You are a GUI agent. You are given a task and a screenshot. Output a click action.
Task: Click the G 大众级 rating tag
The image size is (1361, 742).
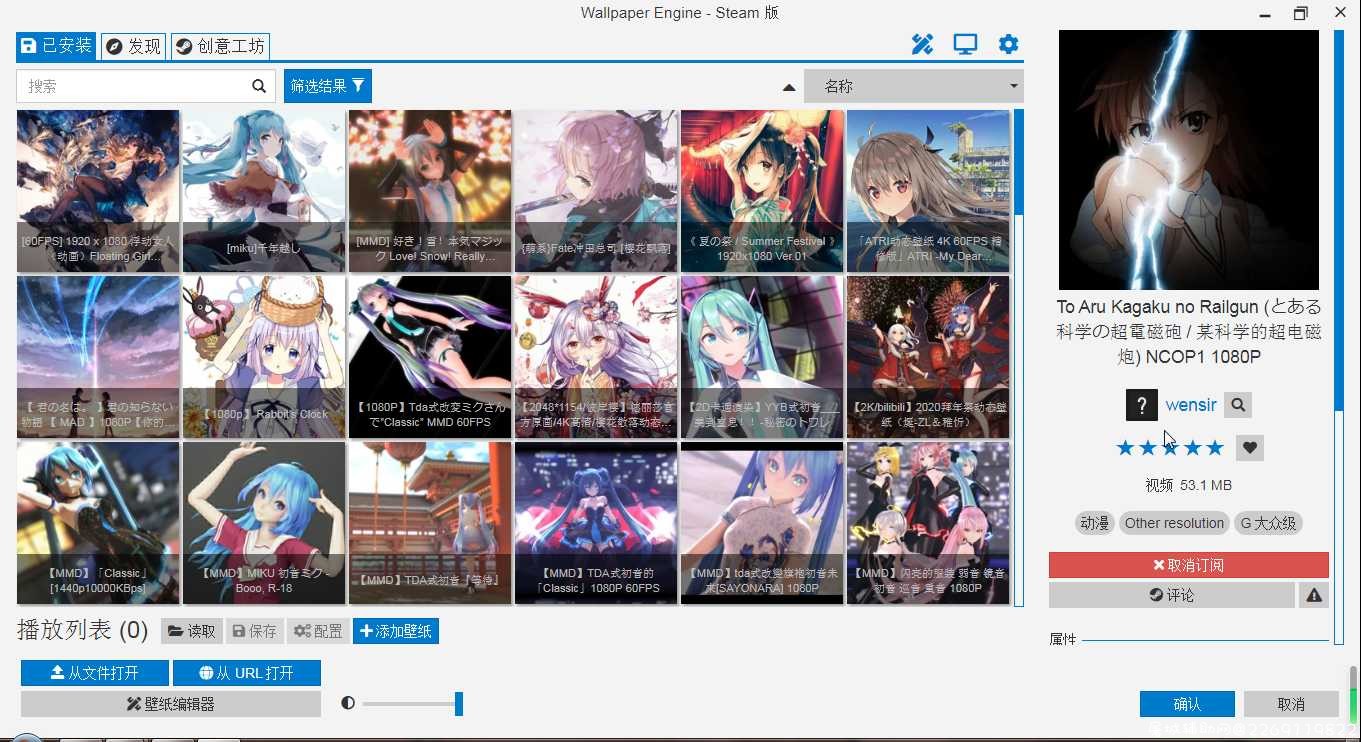1268,523
